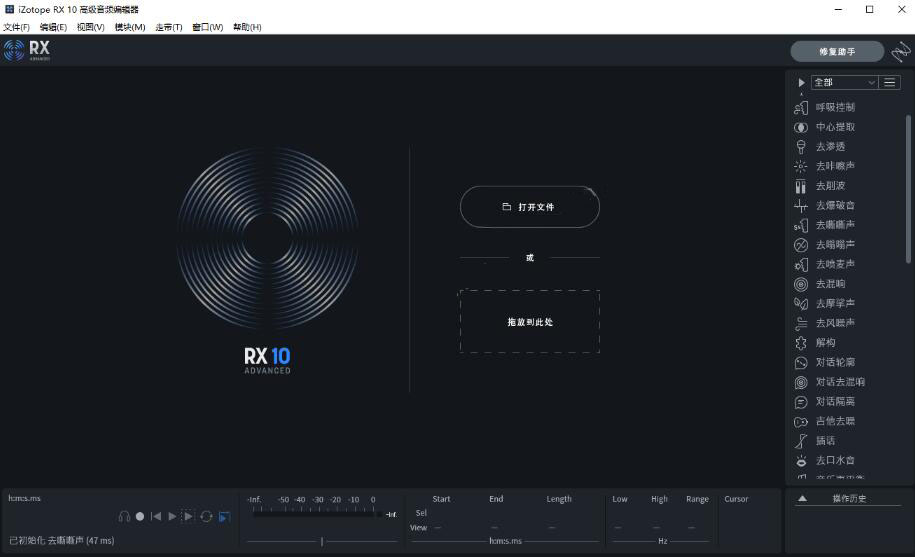Toggle loop playback
This screenshot has height=557, width=915.
pyautogui.click(x=206, y=516)
